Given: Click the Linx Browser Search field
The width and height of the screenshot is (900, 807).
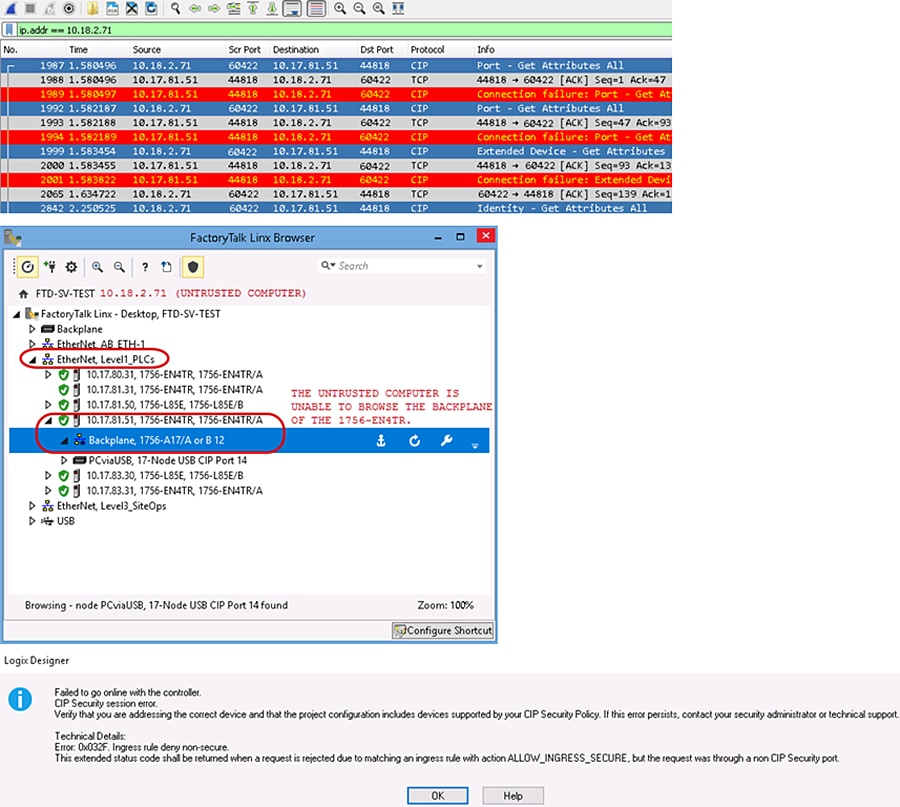Looking at the screenshot, I should 402,266.
